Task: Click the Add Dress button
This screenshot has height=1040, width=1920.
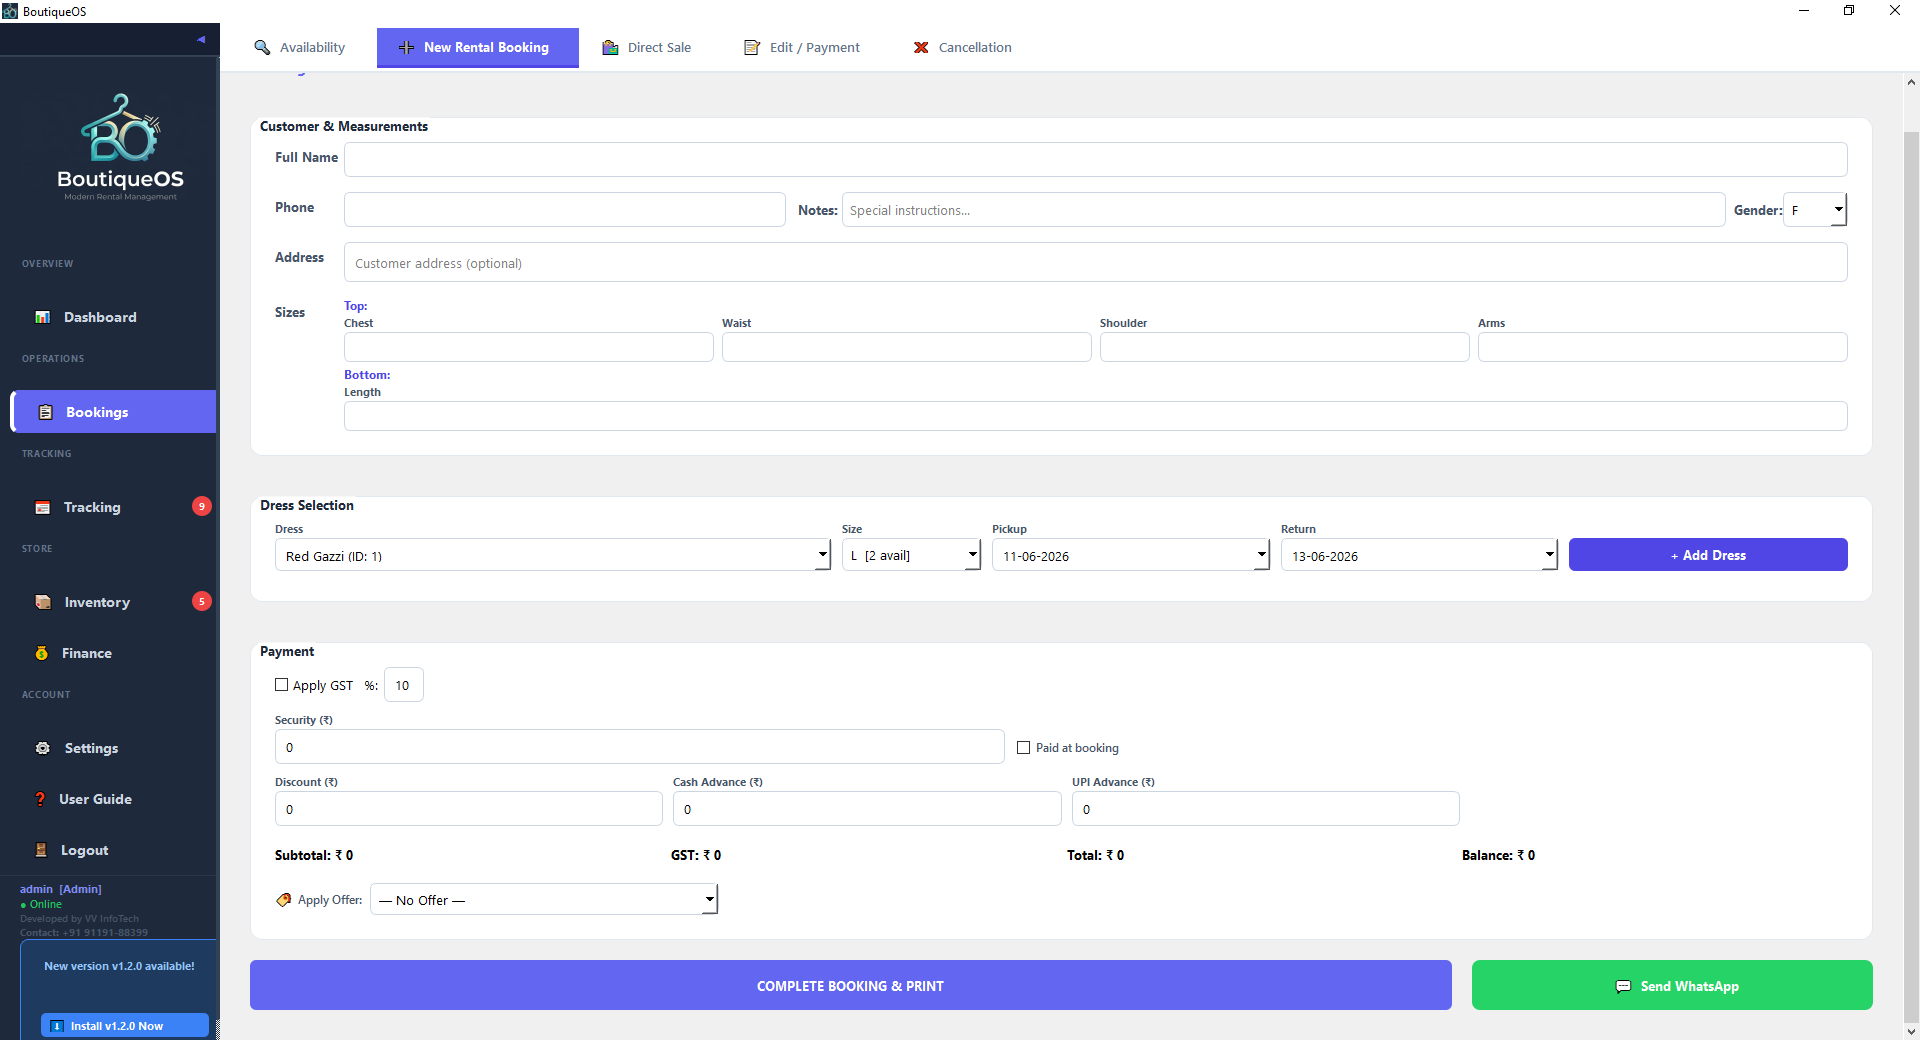Action: click(1708, 555)
